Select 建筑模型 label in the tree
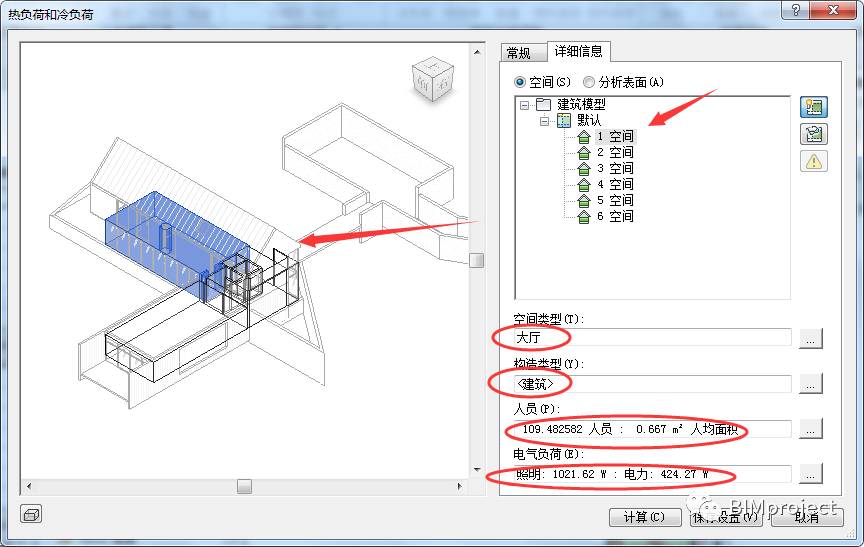This screenshot has height=547, width=864. click(581, 104)
